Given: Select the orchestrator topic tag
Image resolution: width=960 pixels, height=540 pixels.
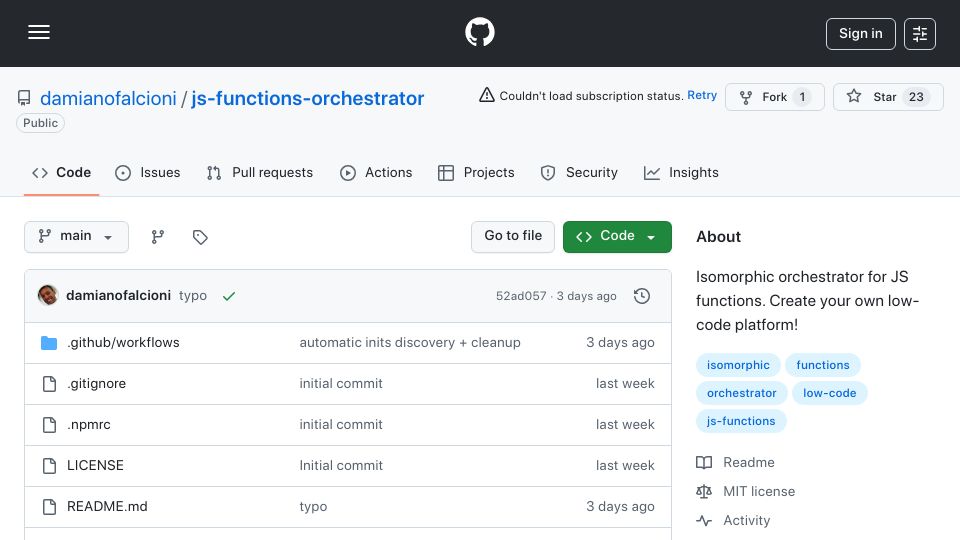Looking at the screenshot, I should 741,393.
